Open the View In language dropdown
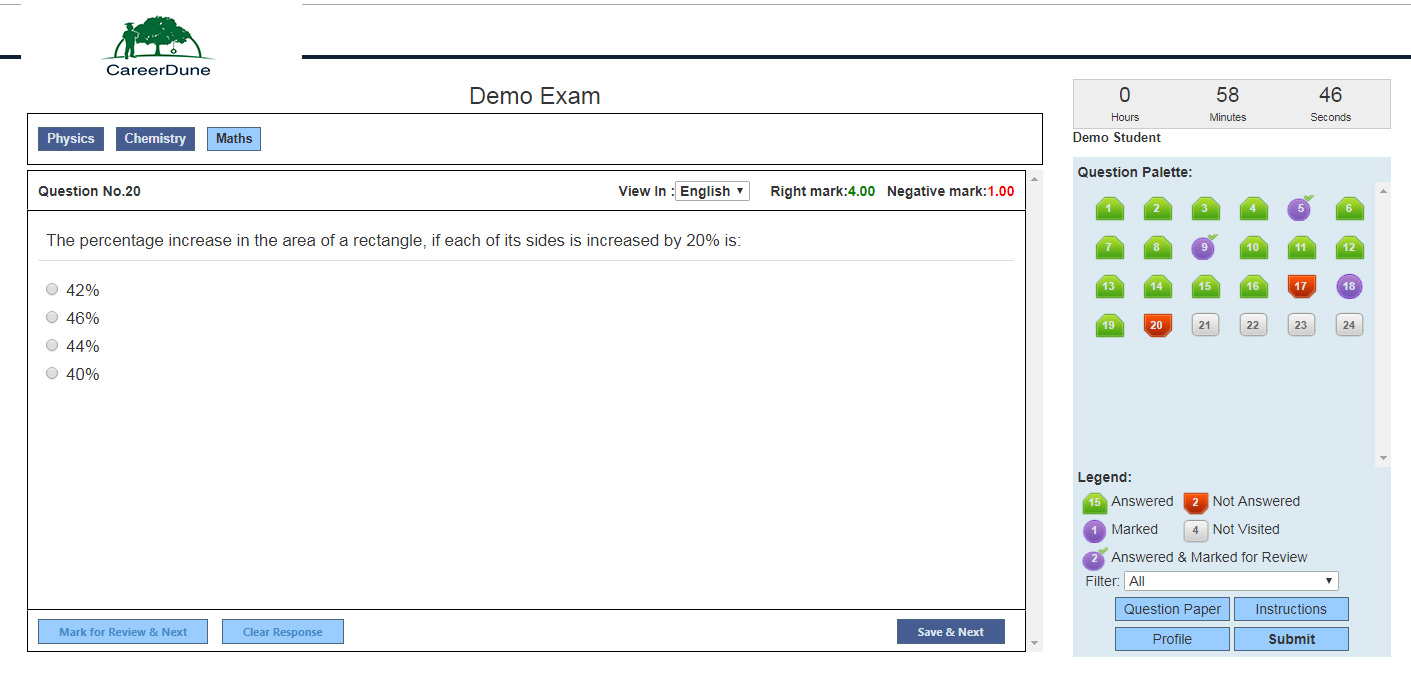Viewport: 1411px width, 699px height. coord(713,191)
